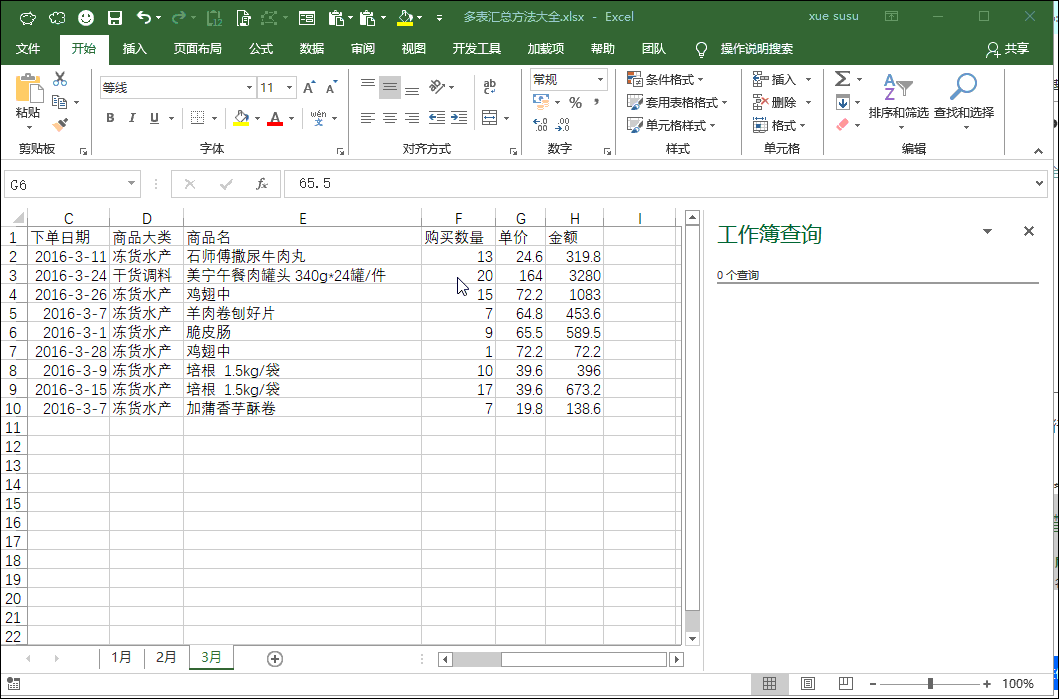Toggle Middle Align
Image resolution: width=1059 pixels, height=699 pixels.
pyautogui.click(x=390, y=87)
